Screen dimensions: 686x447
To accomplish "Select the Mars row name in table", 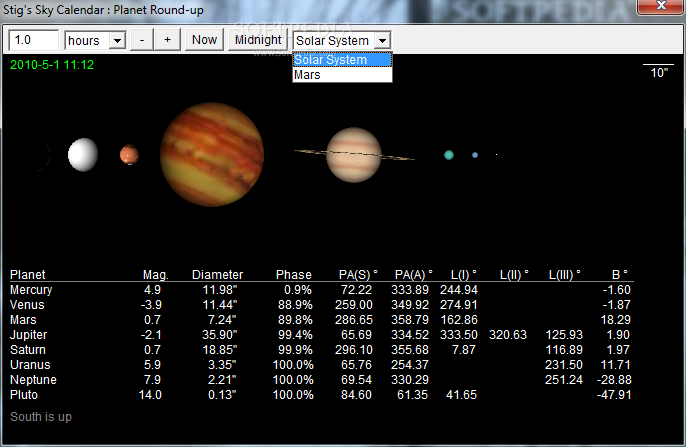I will (x=23, y=320).
